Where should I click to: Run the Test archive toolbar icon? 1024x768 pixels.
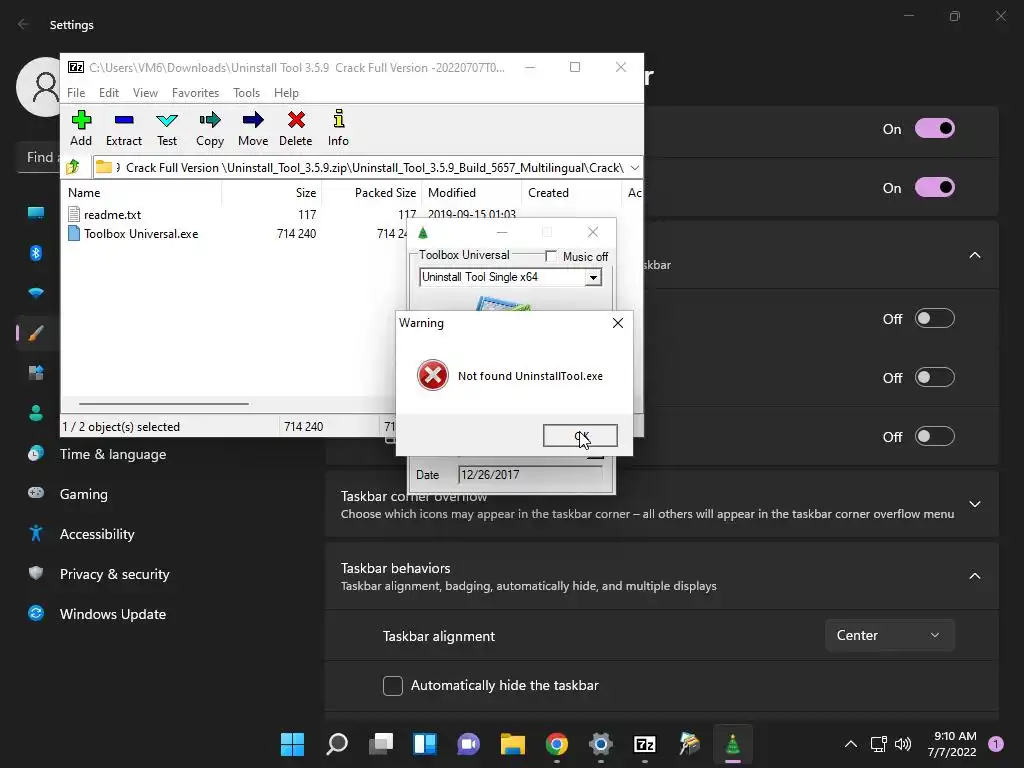click(x=167, y=129)
